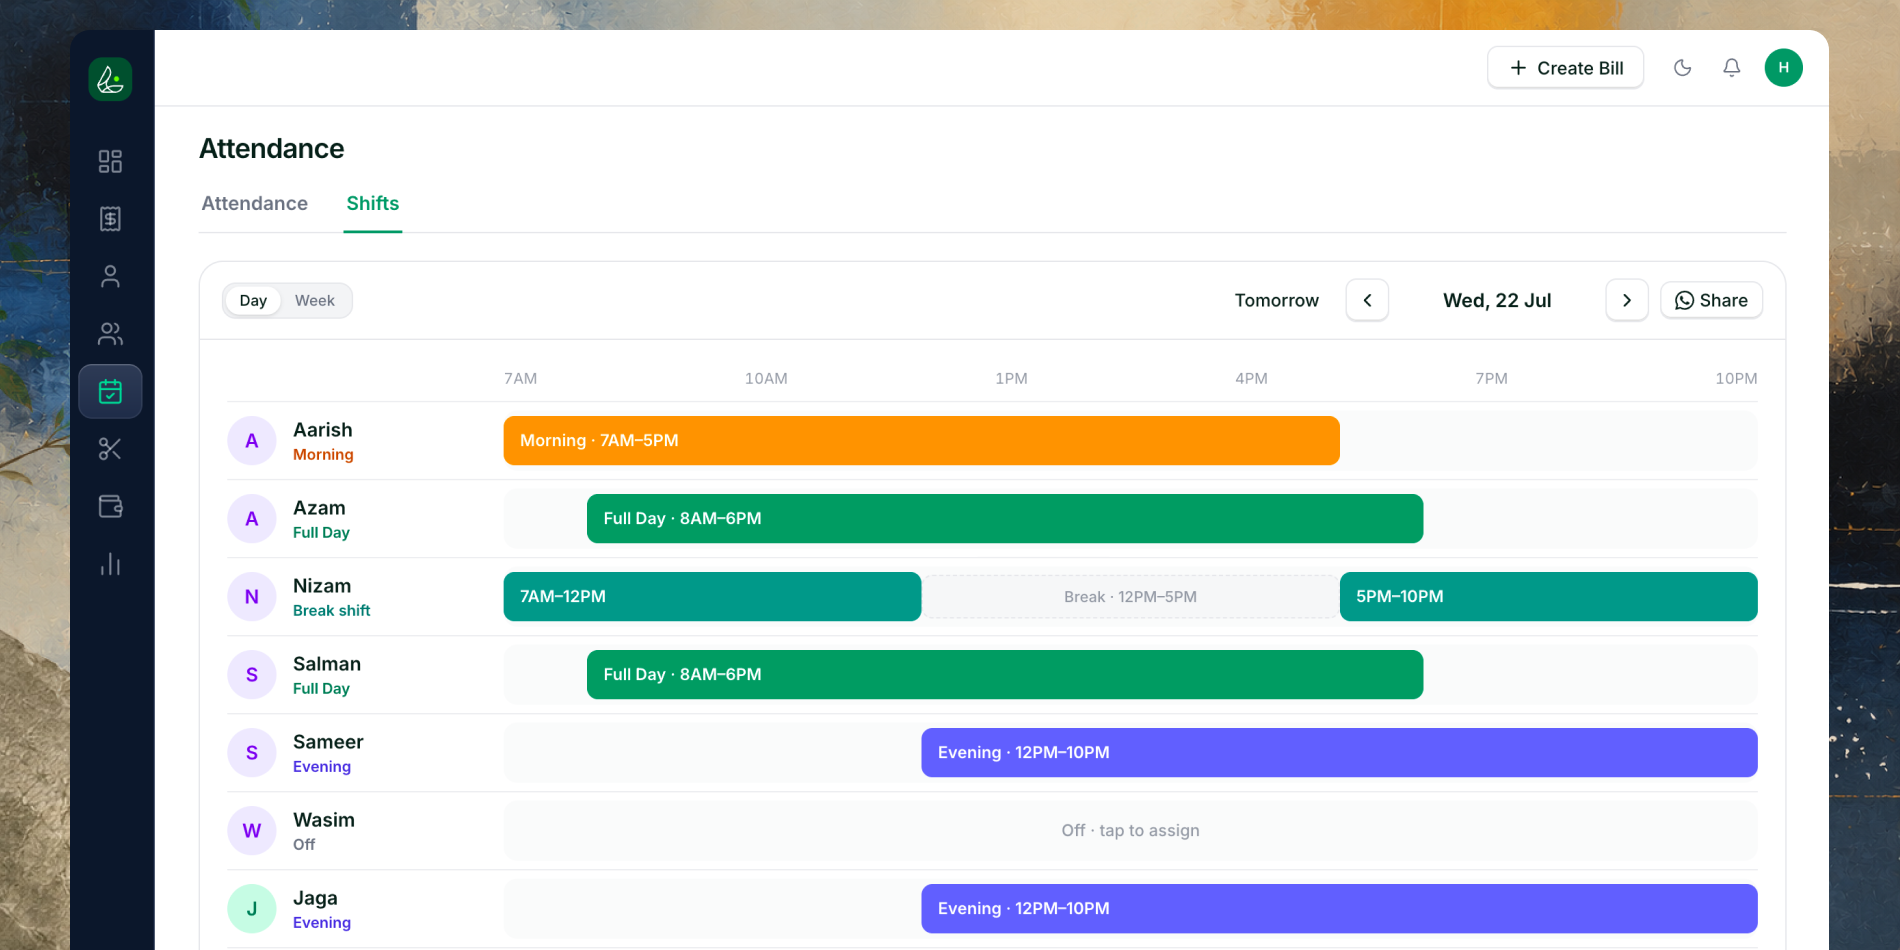Click Azam's avatar circle
This screenshot has height=950, width=1900.
coord(252,519)
